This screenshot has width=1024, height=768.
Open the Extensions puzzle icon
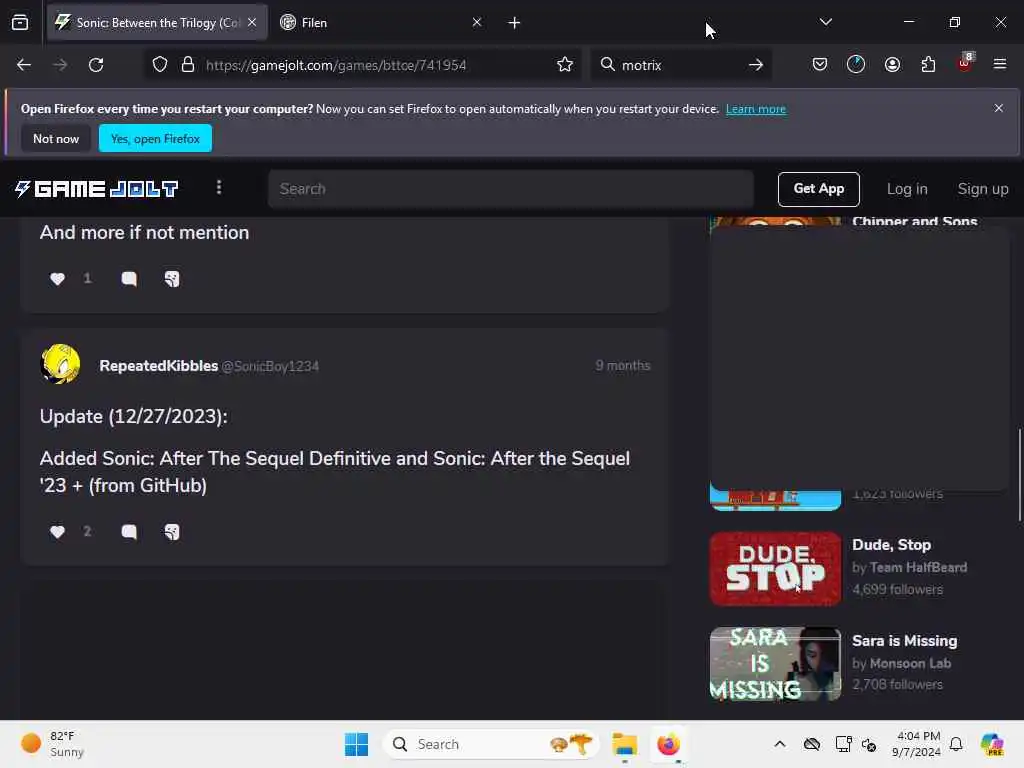coord(928,65)
